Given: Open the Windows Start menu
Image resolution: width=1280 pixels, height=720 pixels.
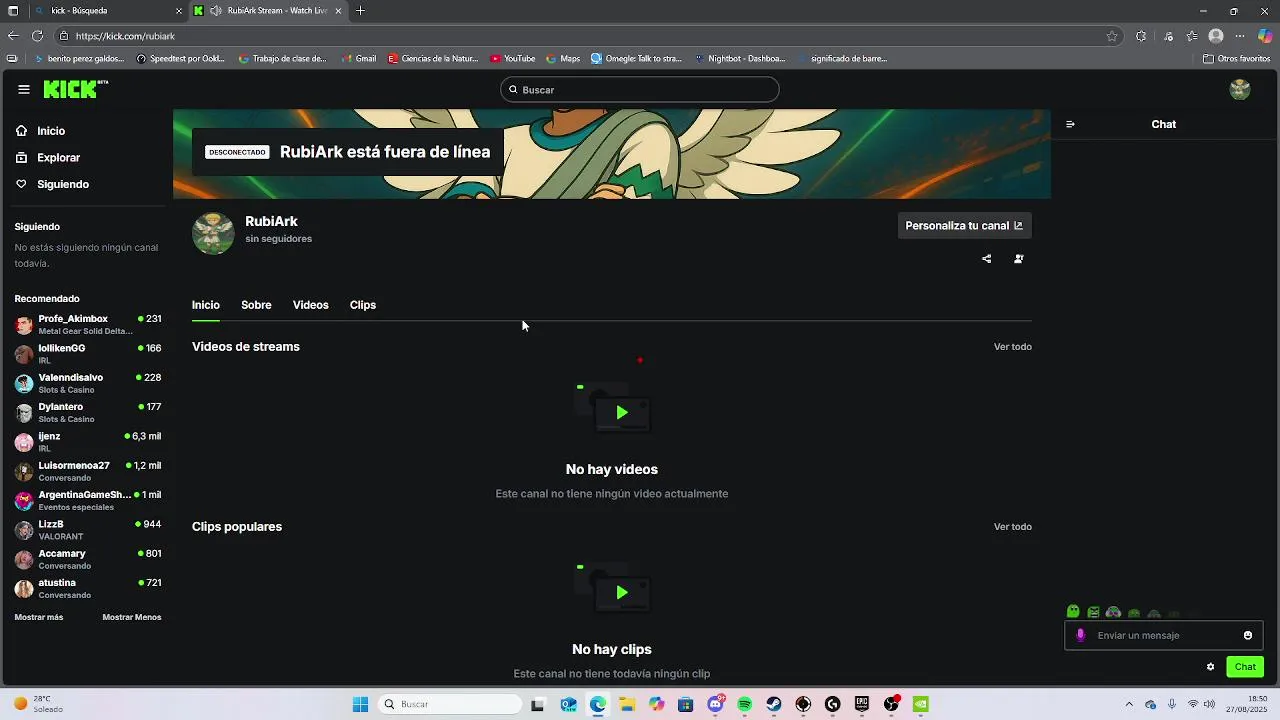Looking at the screenshot, I should click(360, 704).
